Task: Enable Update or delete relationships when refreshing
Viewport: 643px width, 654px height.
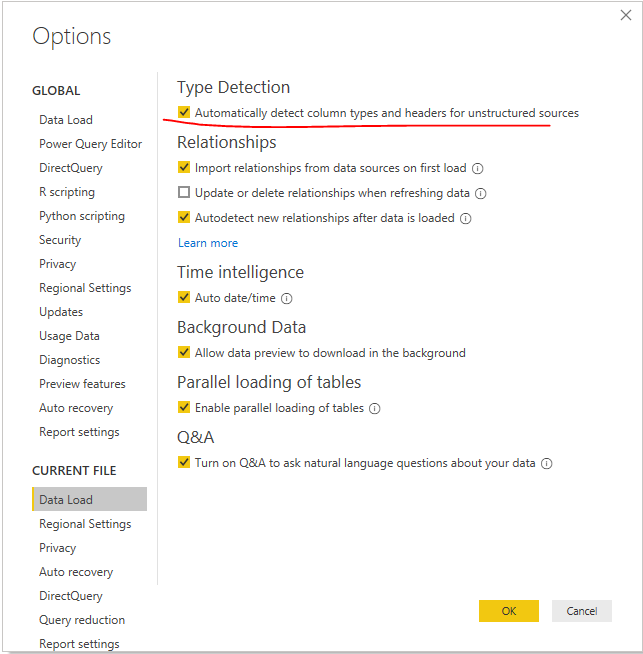Action: coord(184,192)
